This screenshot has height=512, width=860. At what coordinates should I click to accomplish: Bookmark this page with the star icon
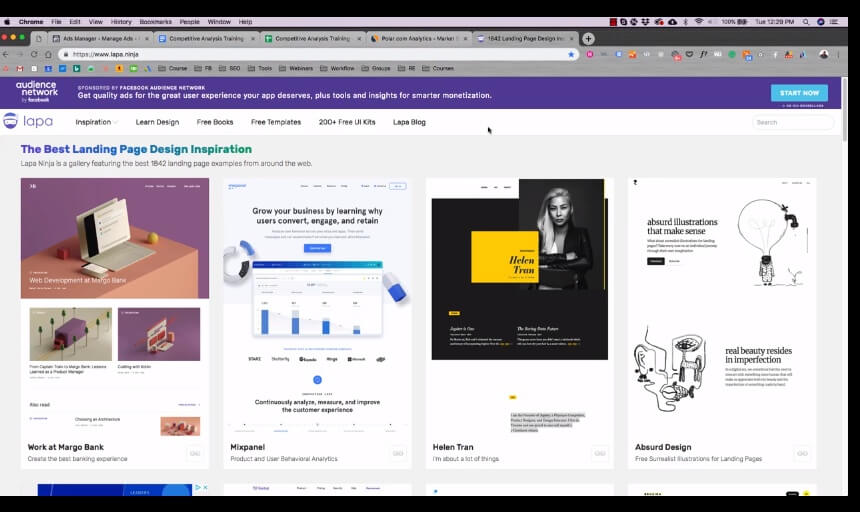[x=571, y=54]
